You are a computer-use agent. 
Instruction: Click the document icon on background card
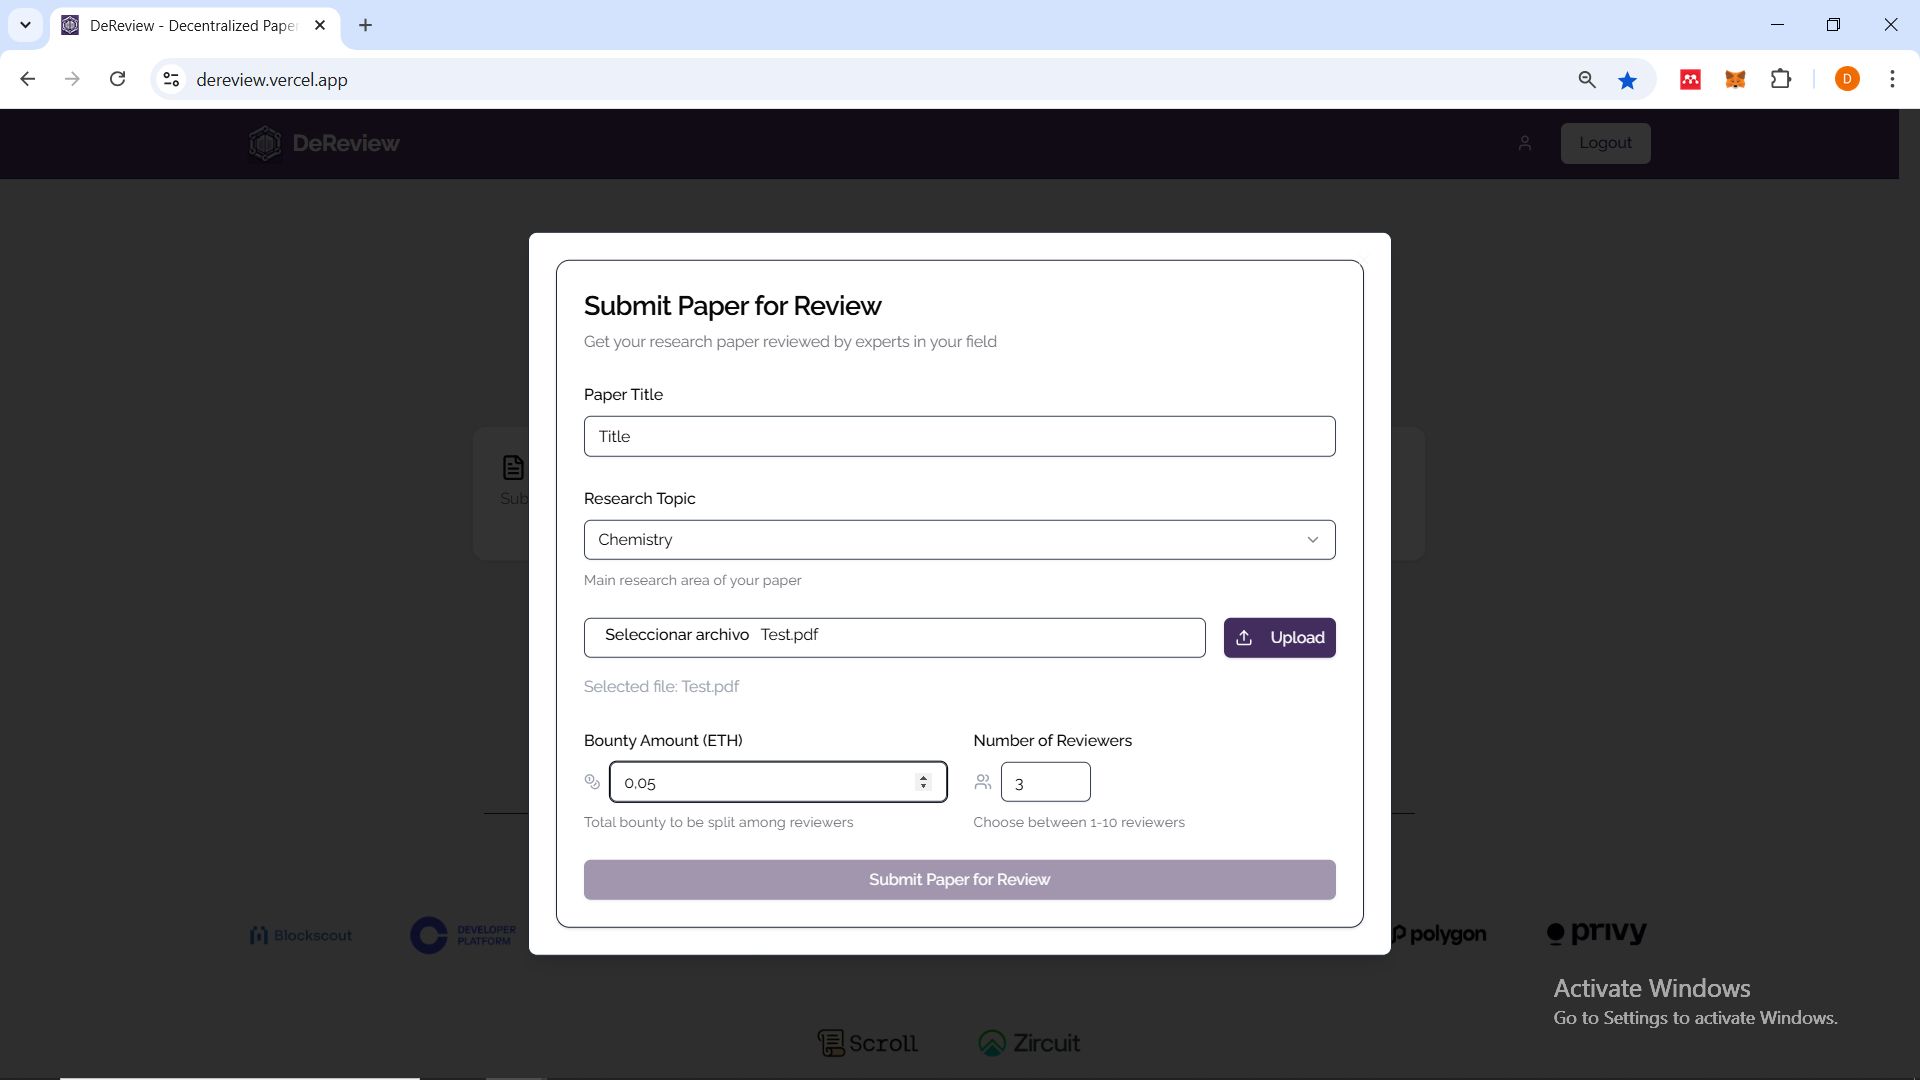[x=513, y=467]
